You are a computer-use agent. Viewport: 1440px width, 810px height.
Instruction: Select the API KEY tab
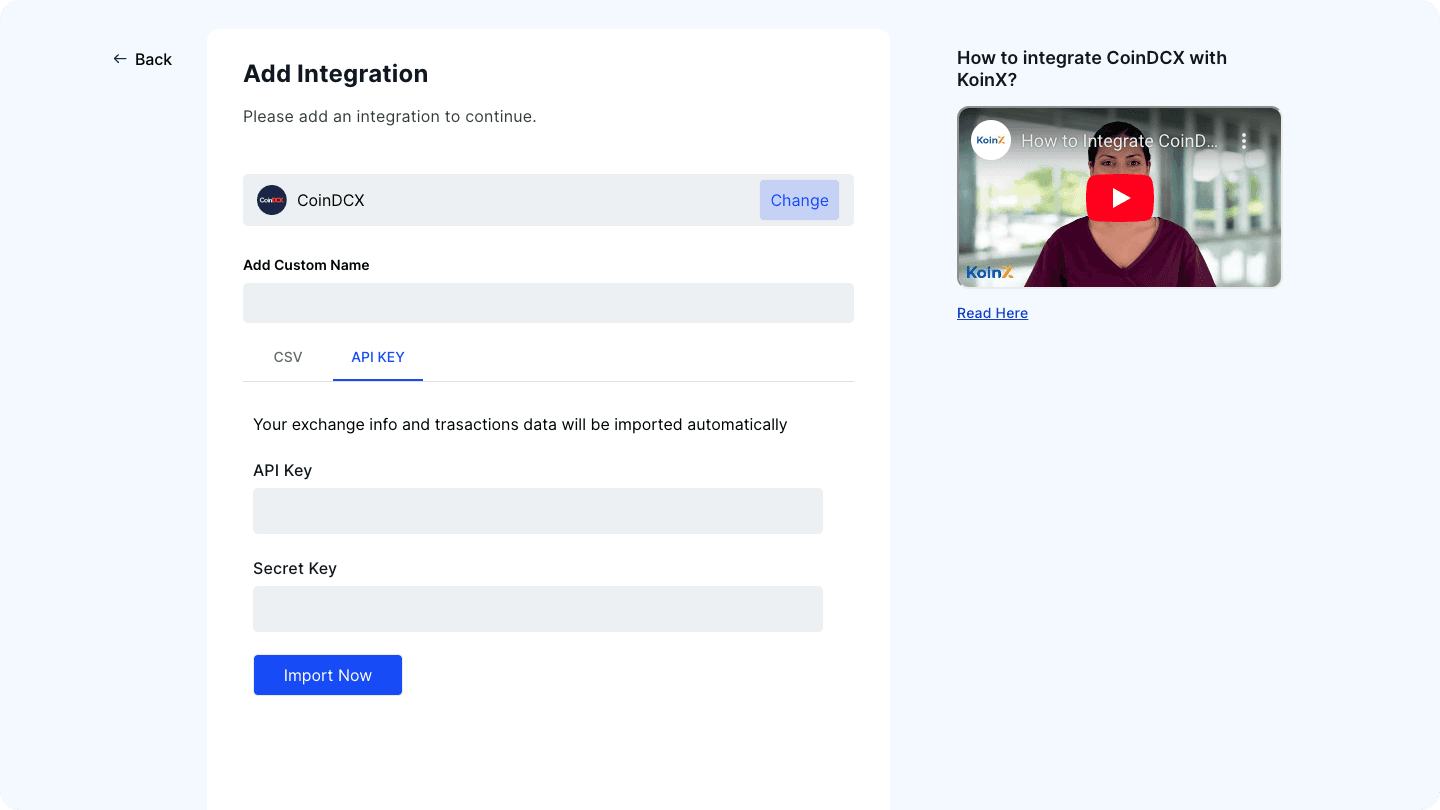coord(378,357)
